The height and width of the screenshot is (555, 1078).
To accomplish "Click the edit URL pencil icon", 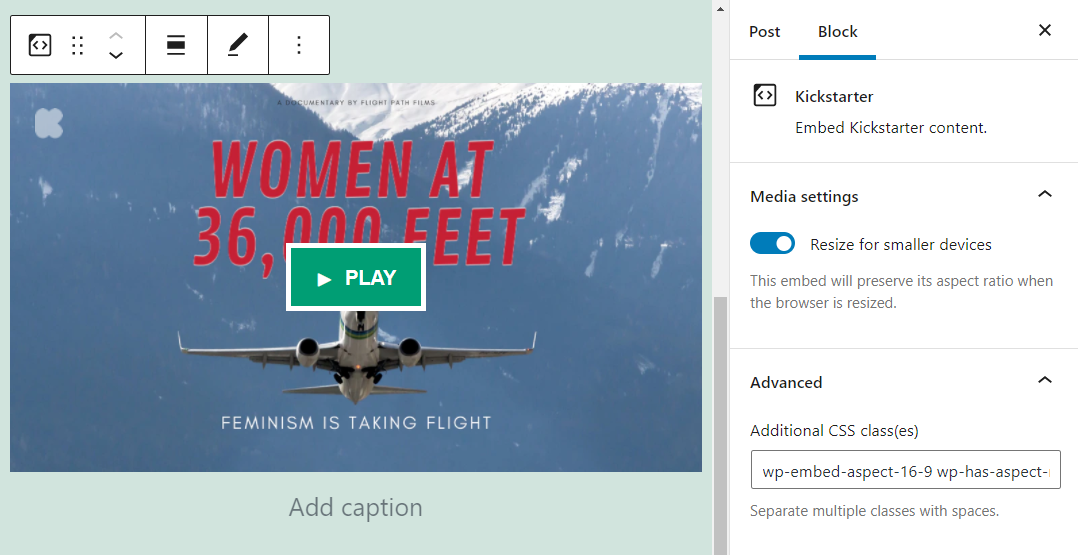I will (237, 45).
